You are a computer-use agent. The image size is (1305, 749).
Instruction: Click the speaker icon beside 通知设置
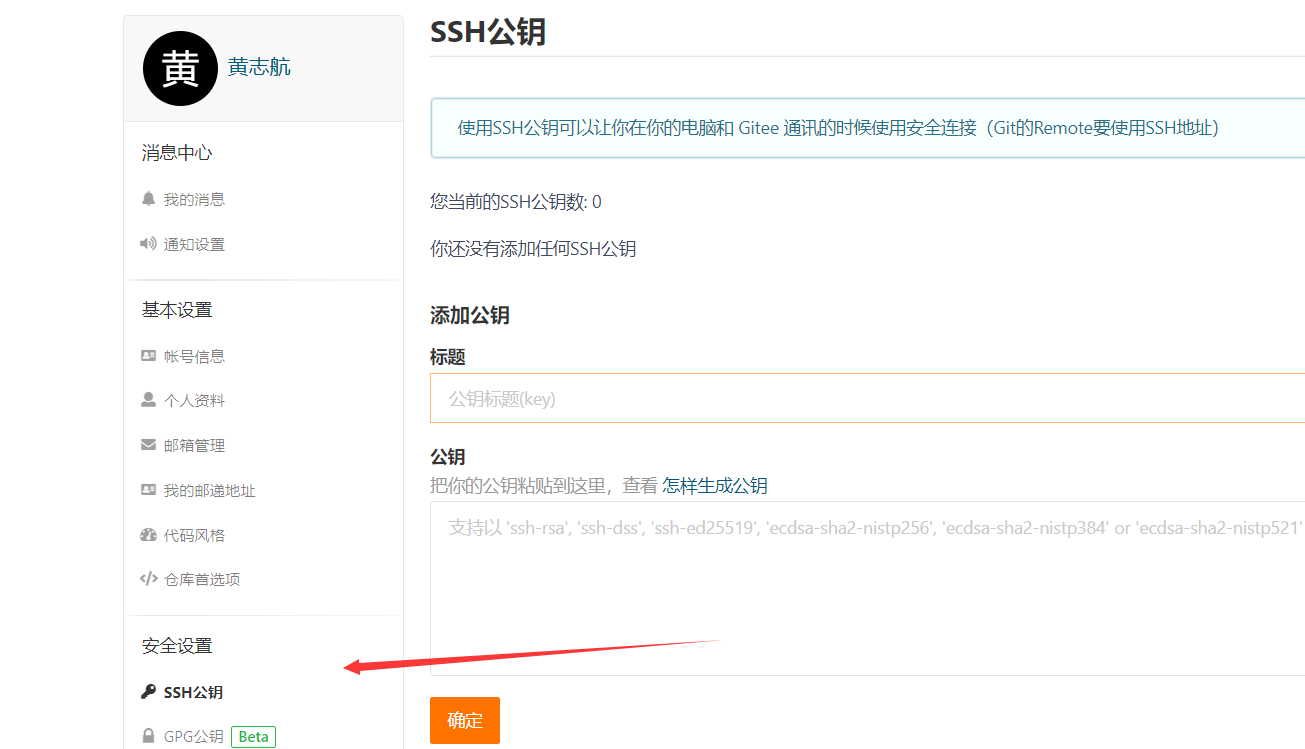[x=148, y=244]
